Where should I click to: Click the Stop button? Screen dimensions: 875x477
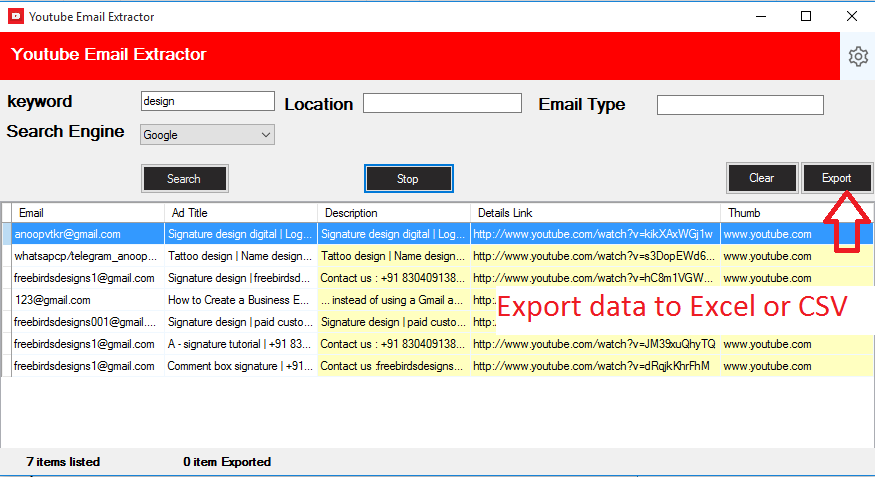click(408, 179)
